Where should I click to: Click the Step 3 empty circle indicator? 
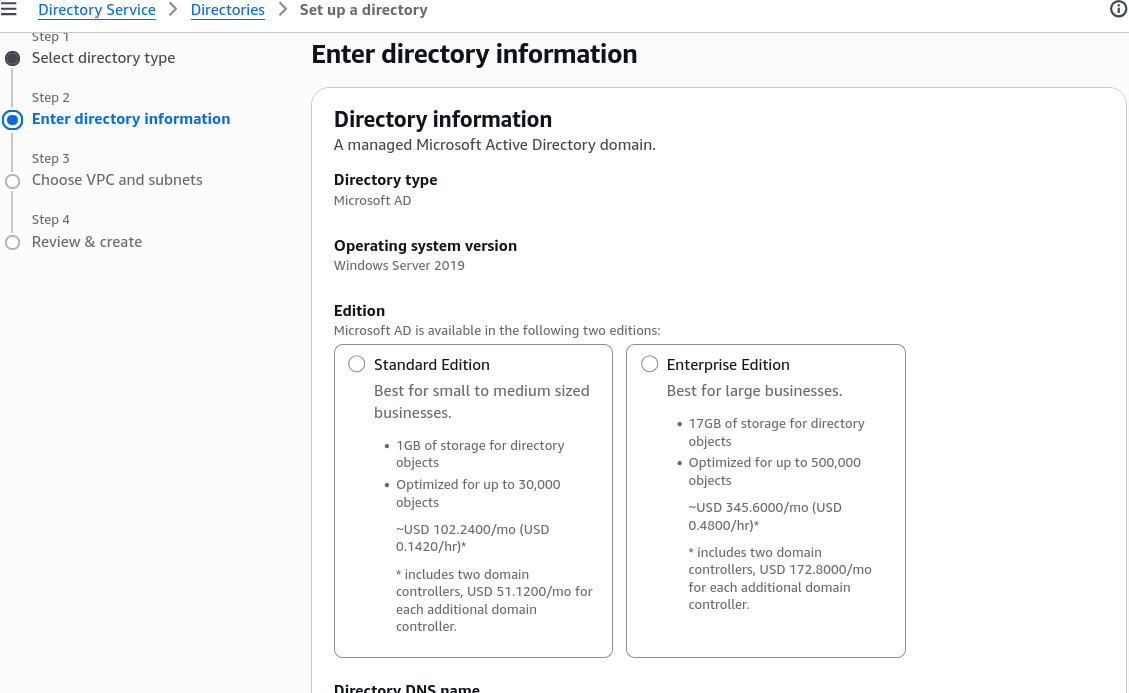pyautogui.click(x=12, y=181)
